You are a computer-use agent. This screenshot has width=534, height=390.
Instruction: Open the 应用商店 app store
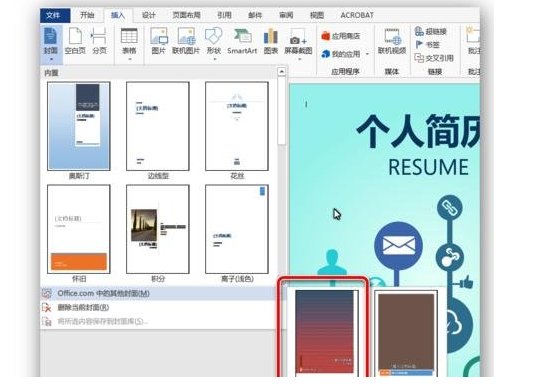[341, 36]
